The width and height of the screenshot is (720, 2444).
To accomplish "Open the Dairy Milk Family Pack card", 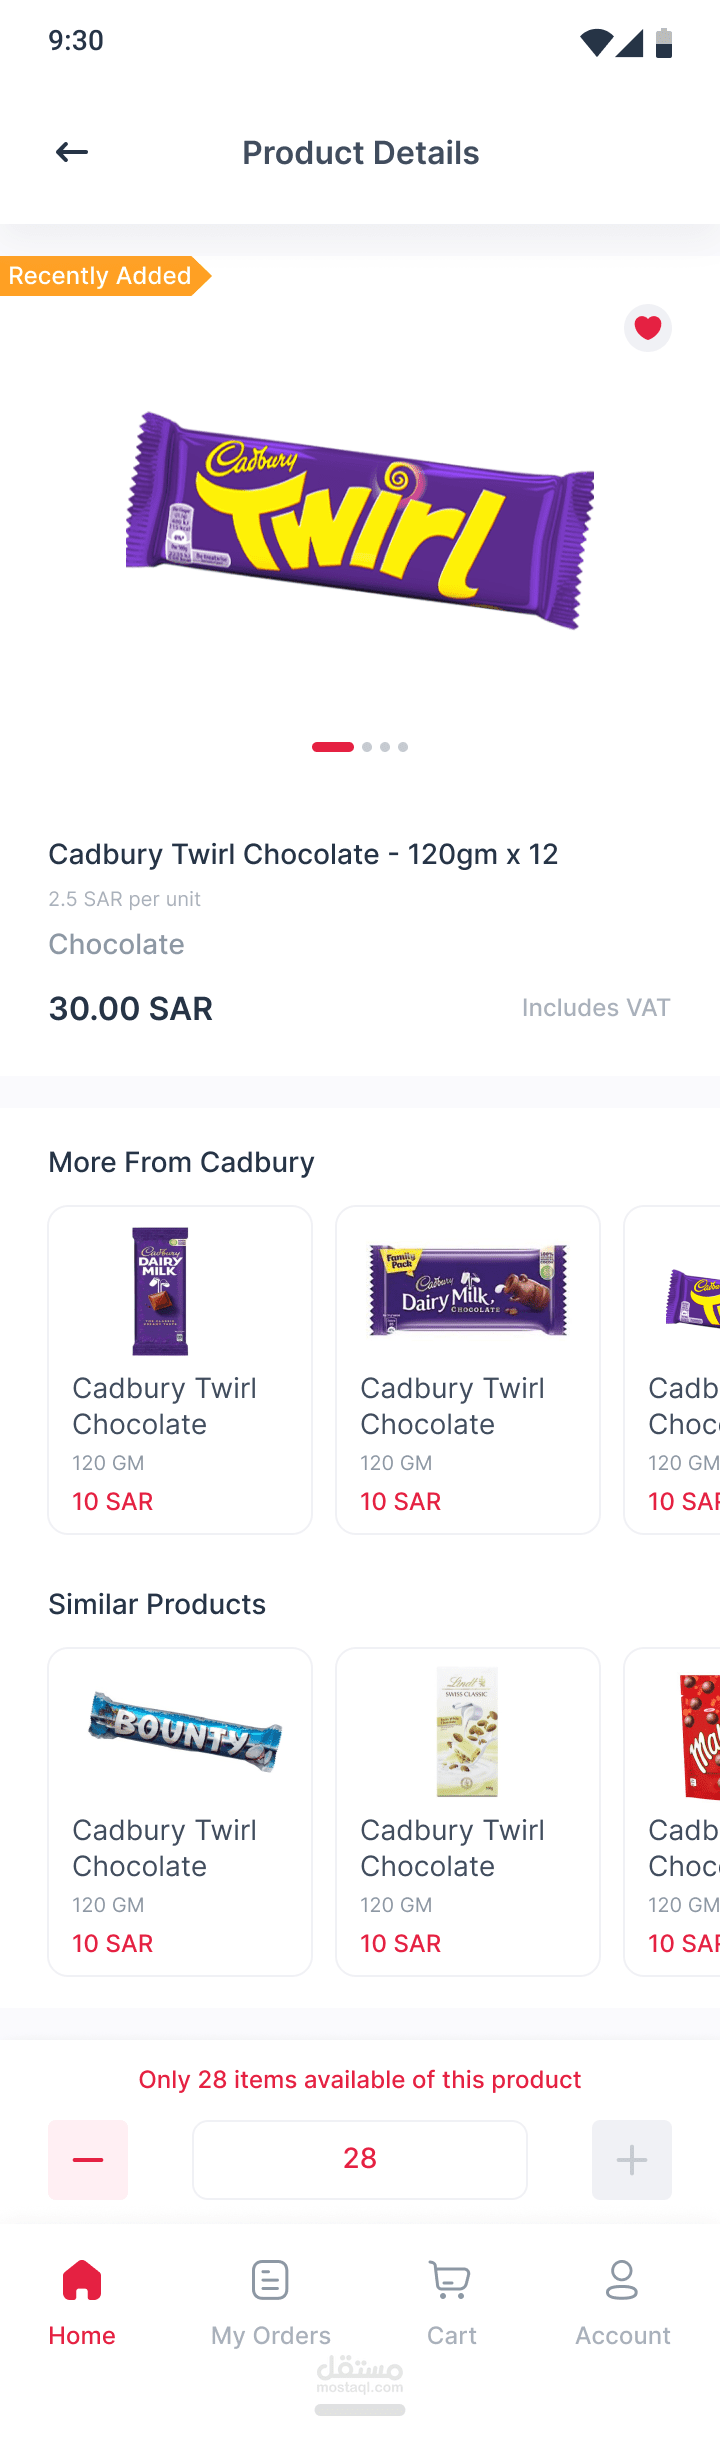I will [468, 1369].
